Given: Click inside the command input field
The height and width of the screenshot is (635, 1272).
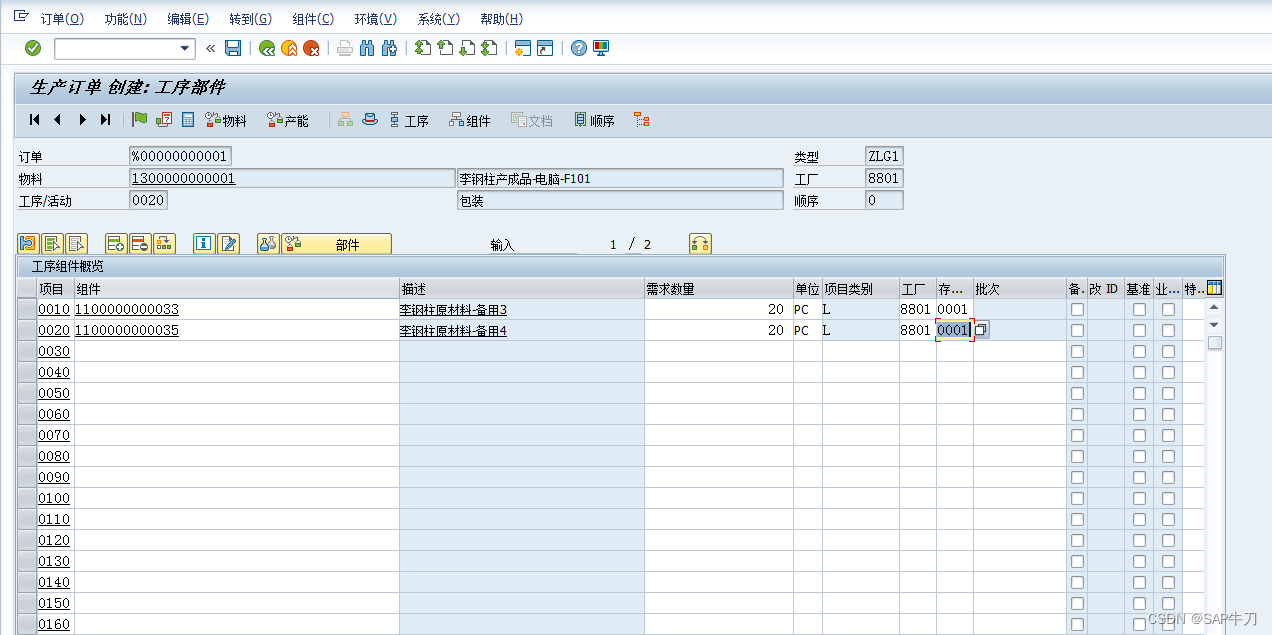Looking at the screenshot, I should pyautogui.click(x=115, y=48).
